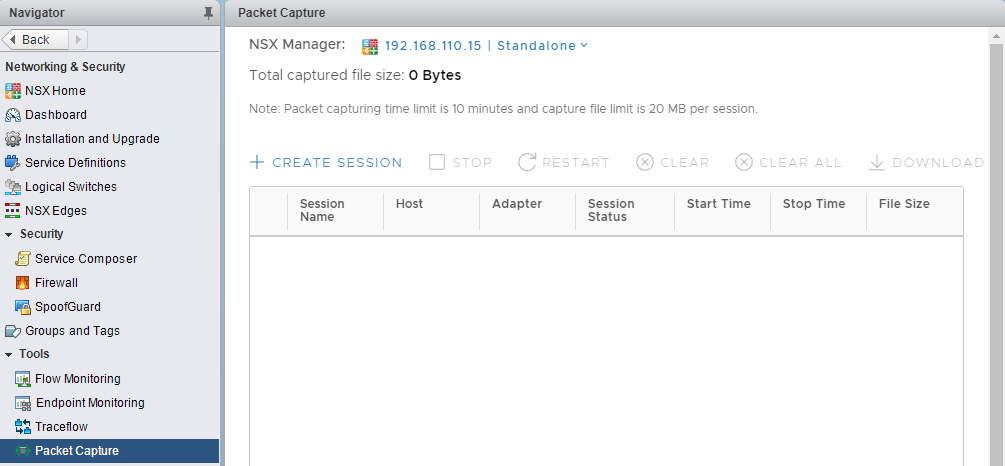Click the Service Definitions icon
The image size is (1005, 466).
(13, 163)
